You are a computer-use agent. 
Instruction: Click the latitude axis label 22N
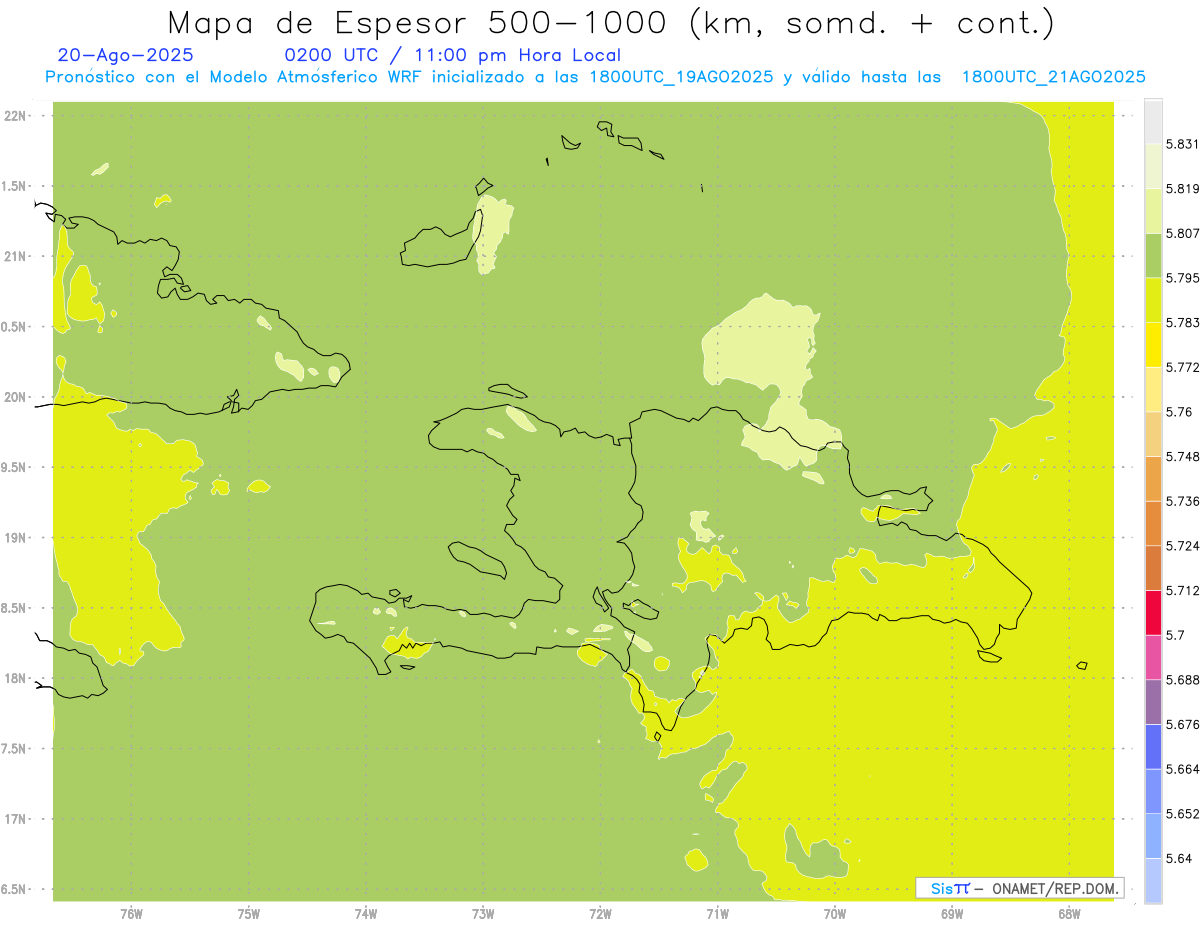point(15,116)
